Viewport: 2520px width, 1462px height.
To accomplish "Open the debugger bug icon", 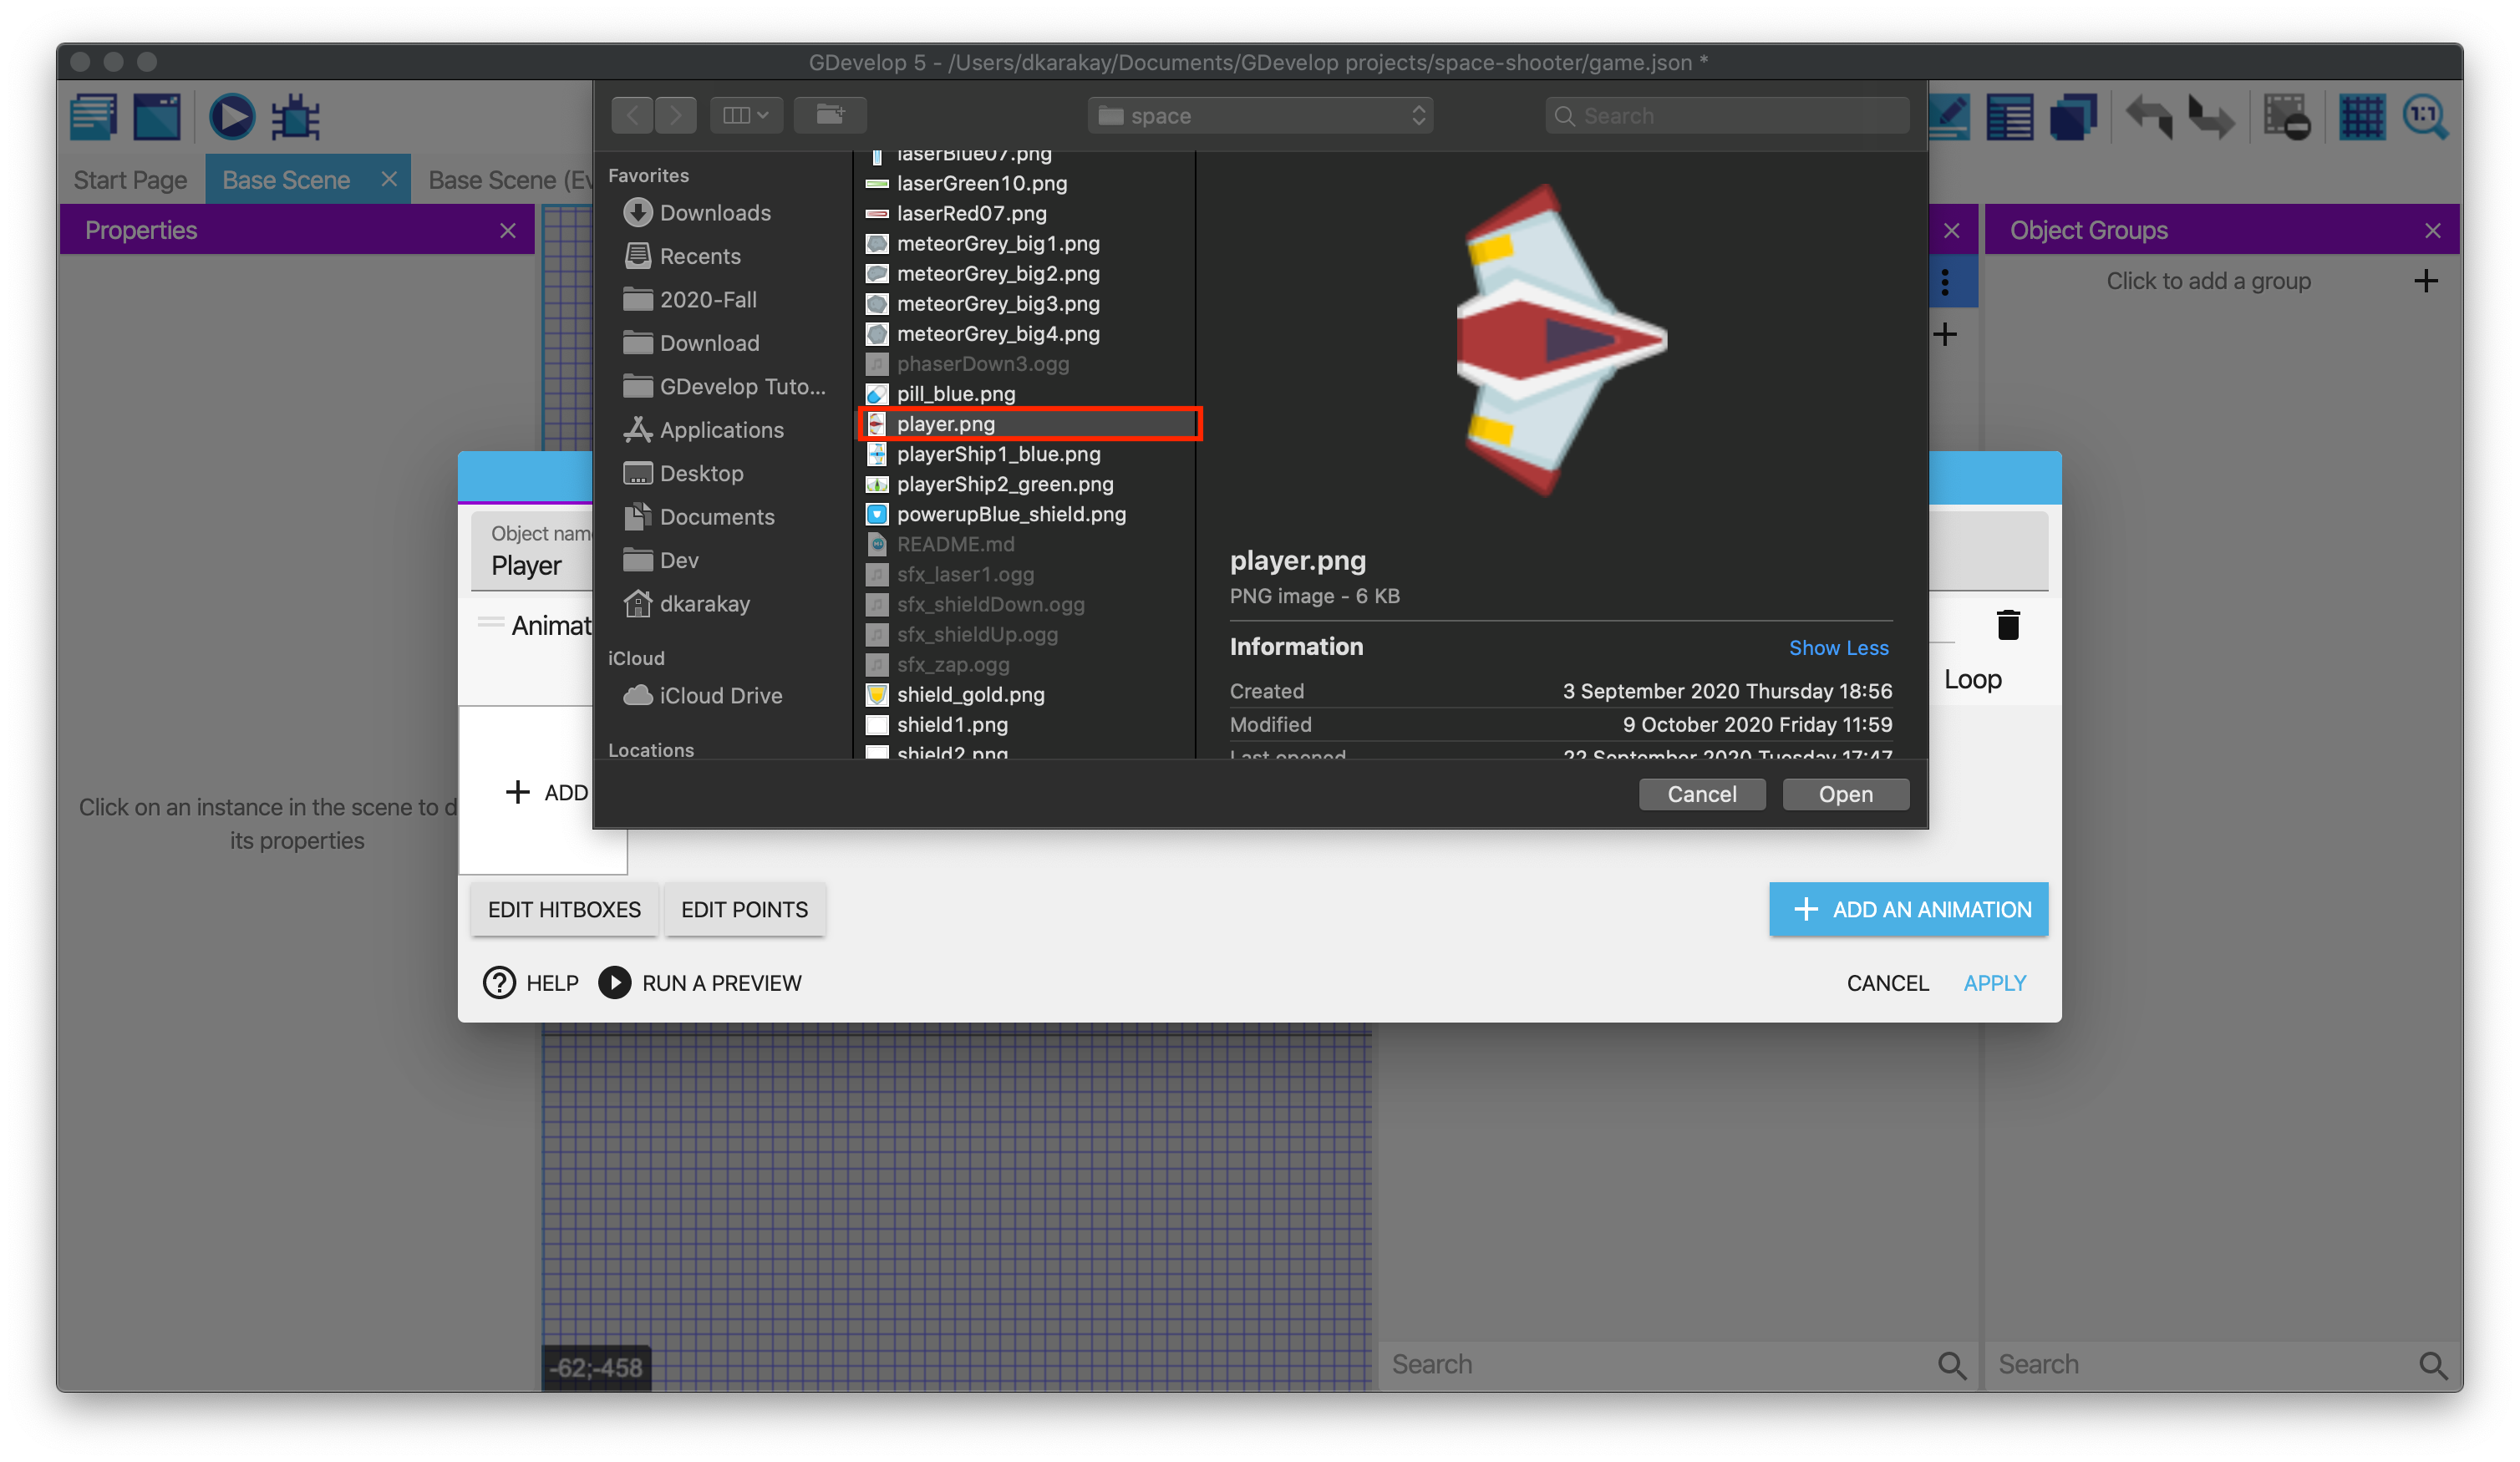I will [296, 118].
